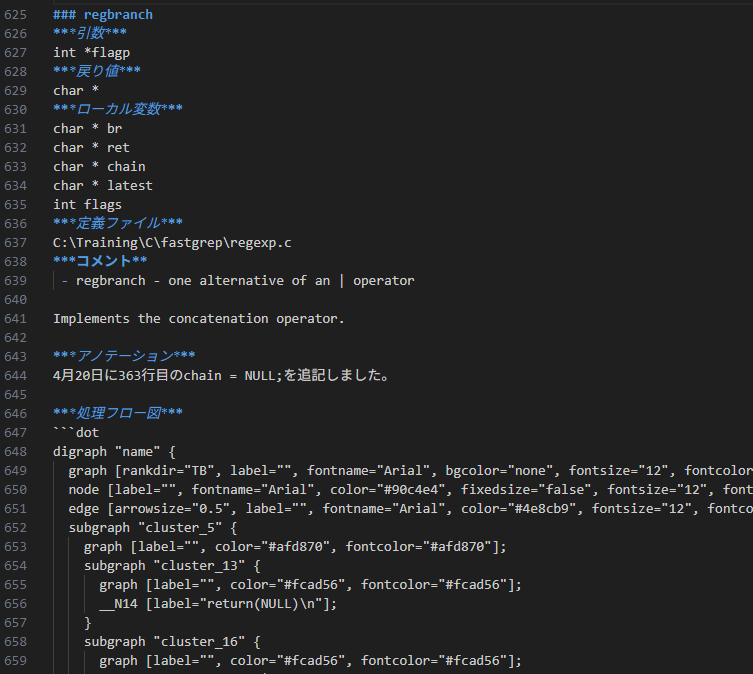Click the '***引数***' line

[x=90, y=34]
